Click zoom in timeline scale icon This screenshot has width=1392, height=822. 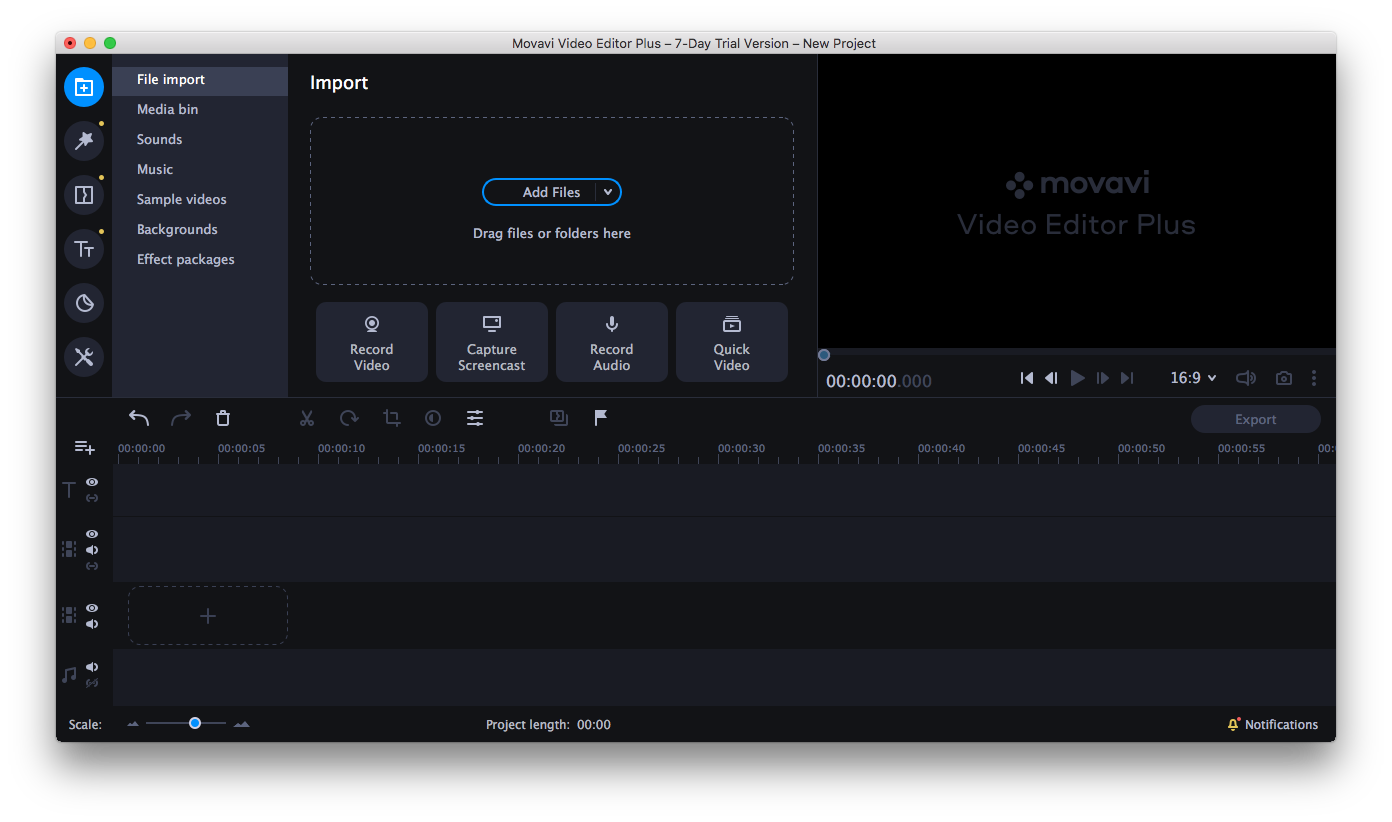(241, 724)
